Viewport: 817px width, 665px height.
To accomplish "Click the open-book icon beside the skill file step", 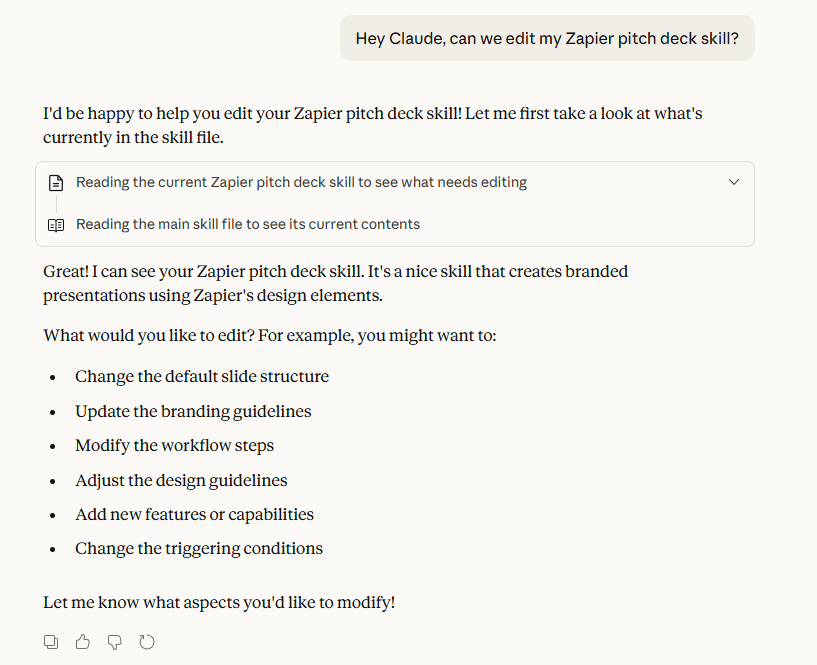I will click(57, 224).
